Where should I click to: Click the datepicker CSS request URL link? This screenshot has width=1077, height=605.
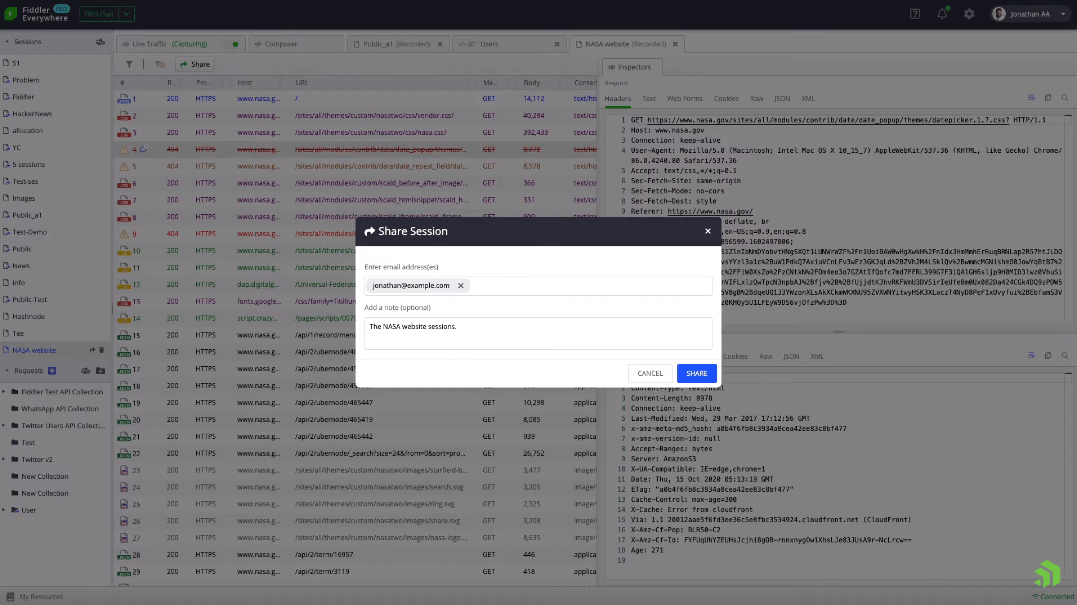pyautogui.click(x=828, y=120)
